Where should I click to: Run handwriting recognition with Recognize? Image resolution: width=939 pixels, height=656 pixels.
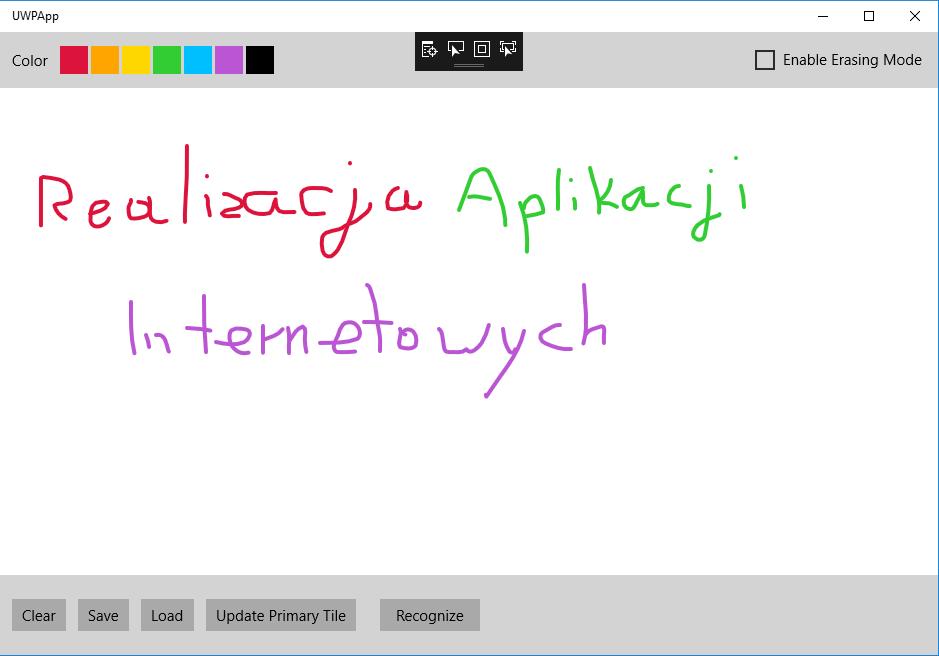click(429, 615)
